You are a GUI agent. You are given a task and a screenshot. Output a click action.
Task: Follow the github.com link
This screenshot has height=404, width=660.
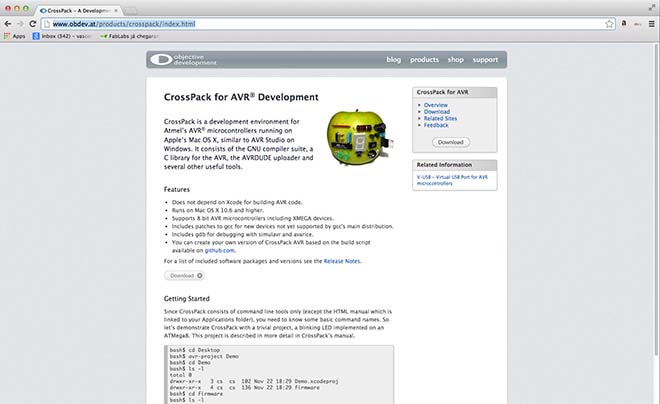pyautogui.click(x=220, y=250)
